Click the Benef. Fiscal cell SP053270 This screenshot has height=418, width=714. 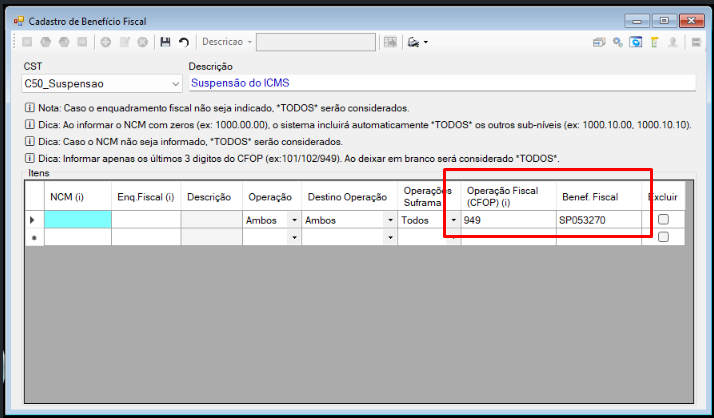pos(599,220)
